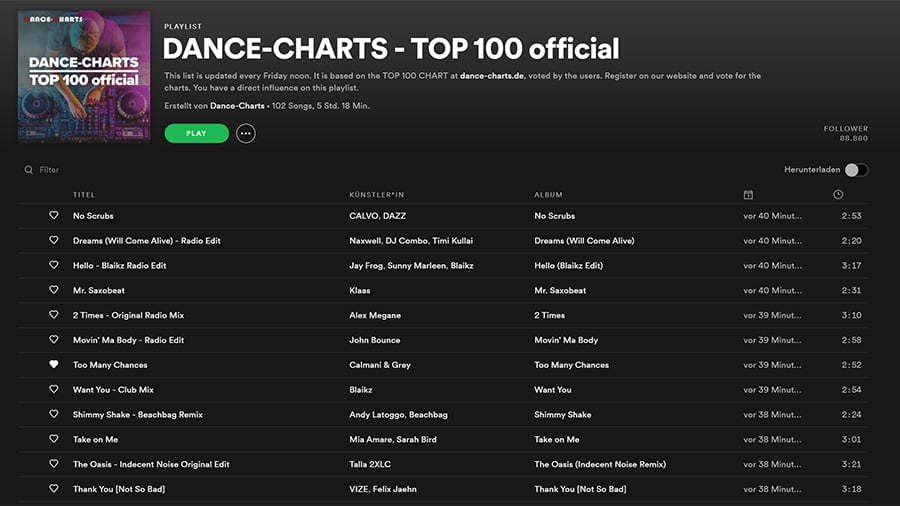Click the heart beside Take on Me

point(53,438)
